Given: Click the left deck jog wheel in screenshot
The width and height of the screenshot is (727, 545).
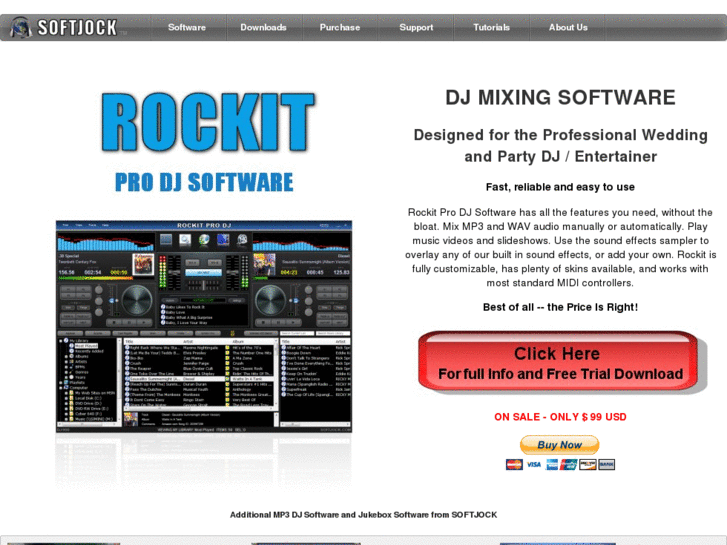Looking at the screenshot, I should tap(137, 300).
